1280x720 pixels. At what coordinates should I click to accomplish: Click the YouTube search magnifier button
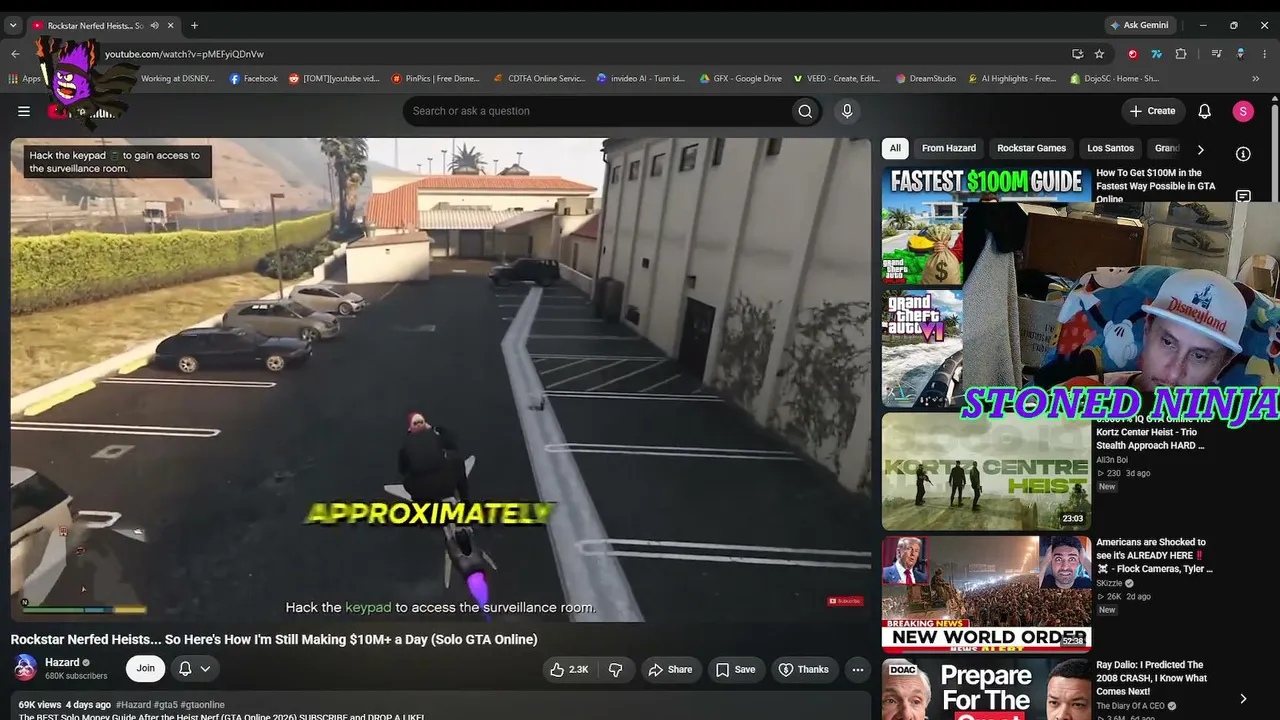click(x=805, y=111)
